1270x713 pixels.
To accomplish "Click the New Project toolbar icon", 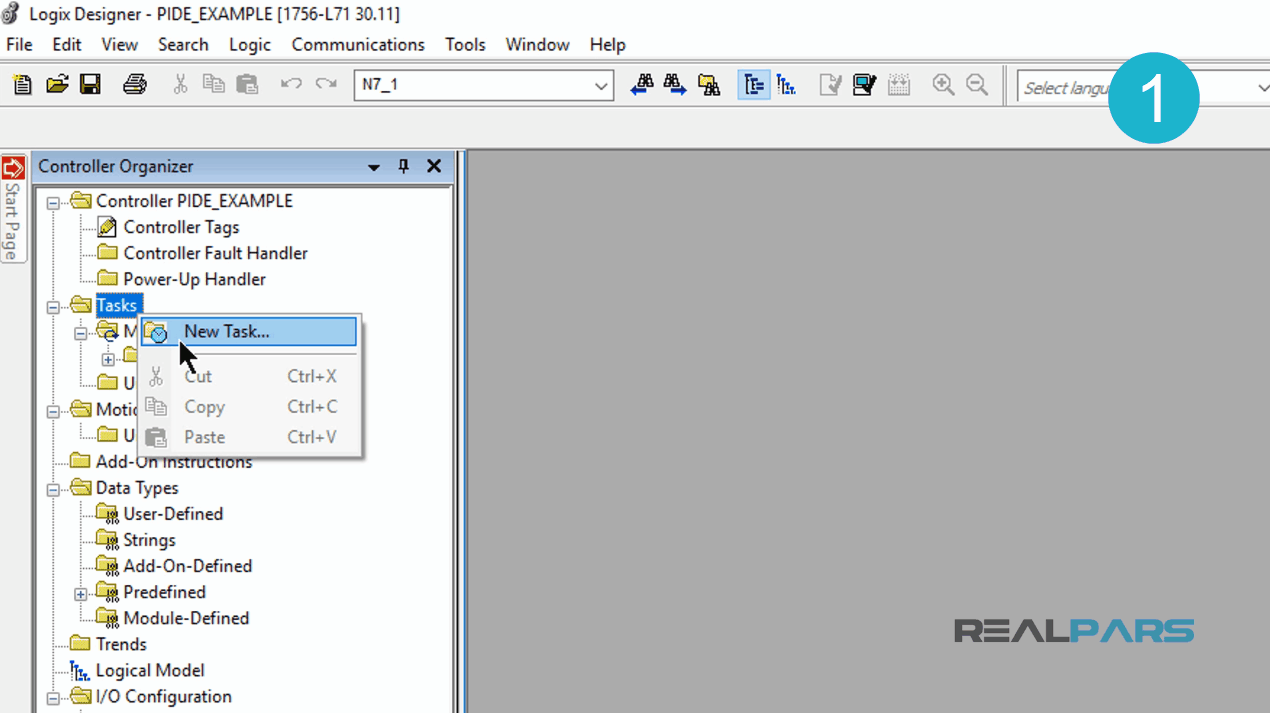I will point(21,85).
